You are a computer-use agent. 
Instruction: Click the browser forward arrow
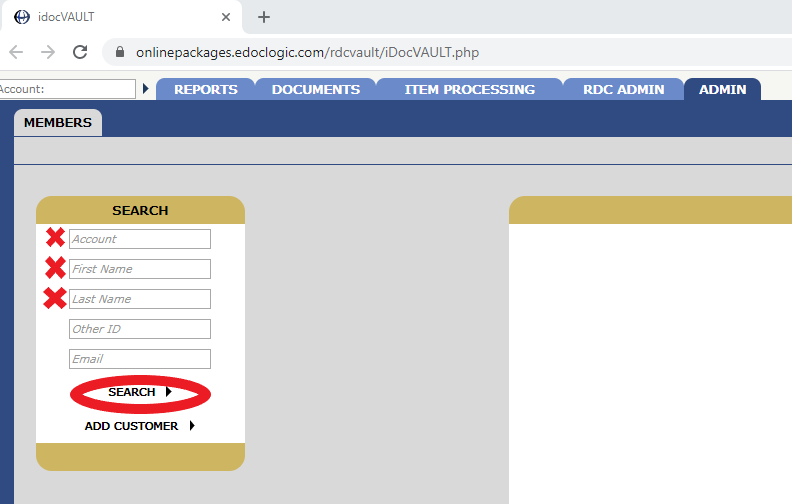48,52
